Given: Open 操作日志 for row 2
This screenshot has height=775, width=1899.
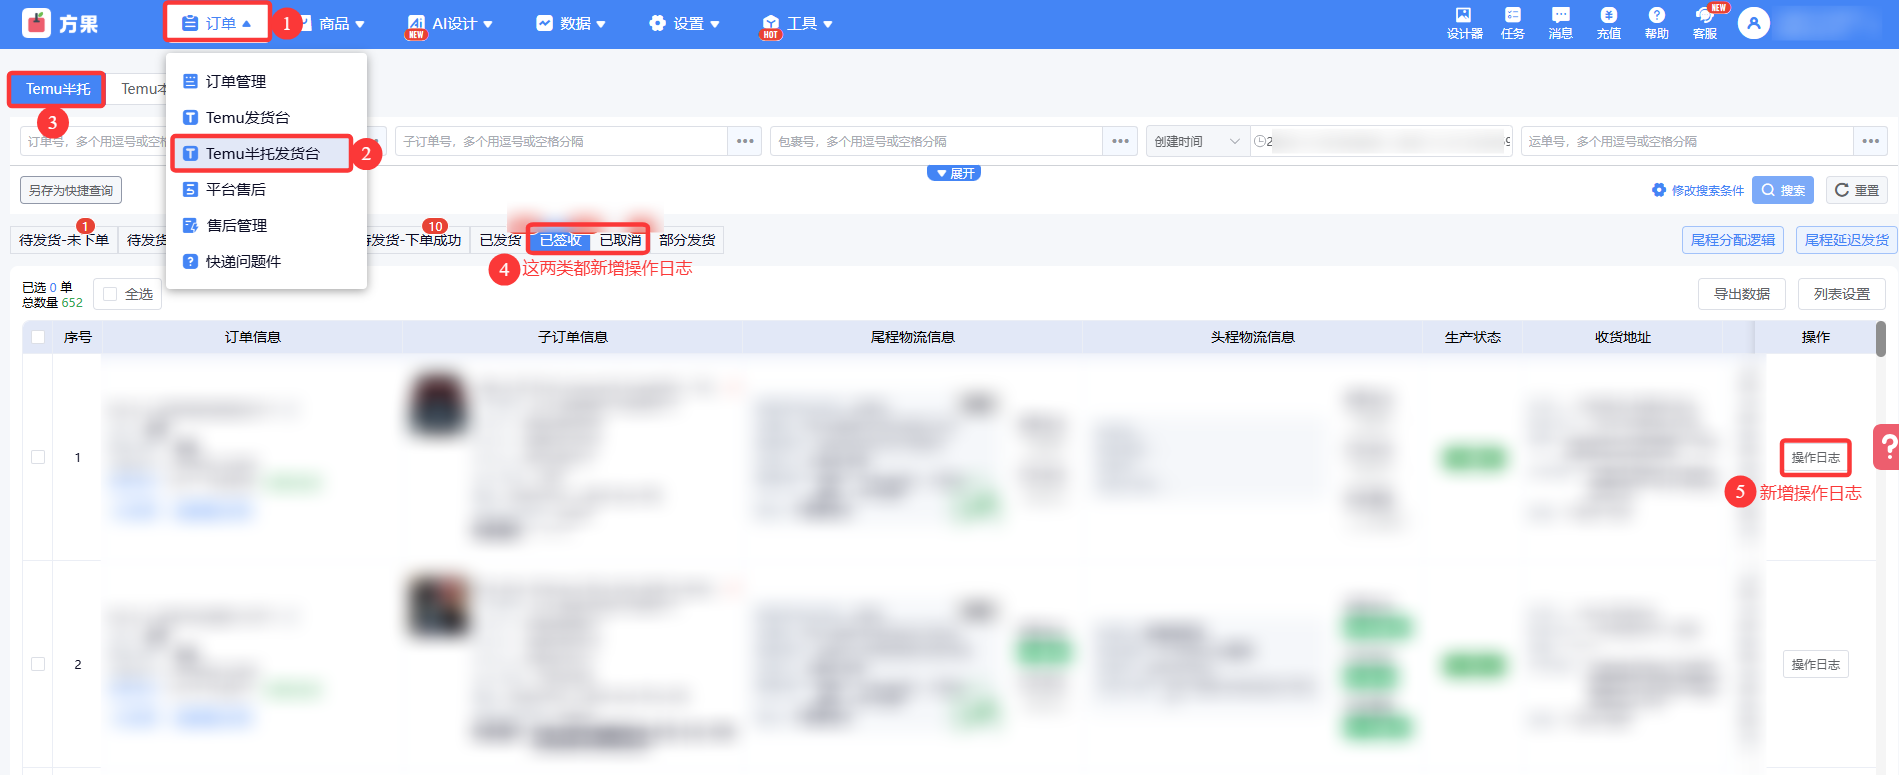Looking at the screenshot, I should [1815, 664].
